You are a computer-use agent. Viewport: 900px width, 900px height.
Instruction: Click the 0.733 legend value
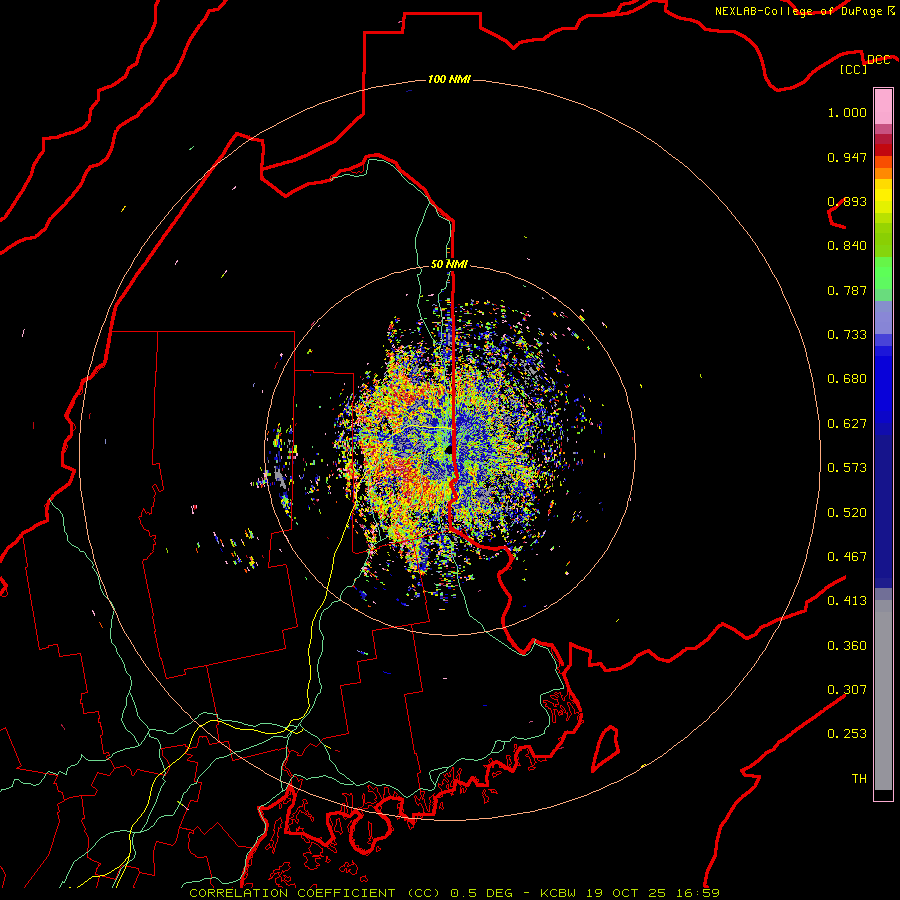pos(847,335)
